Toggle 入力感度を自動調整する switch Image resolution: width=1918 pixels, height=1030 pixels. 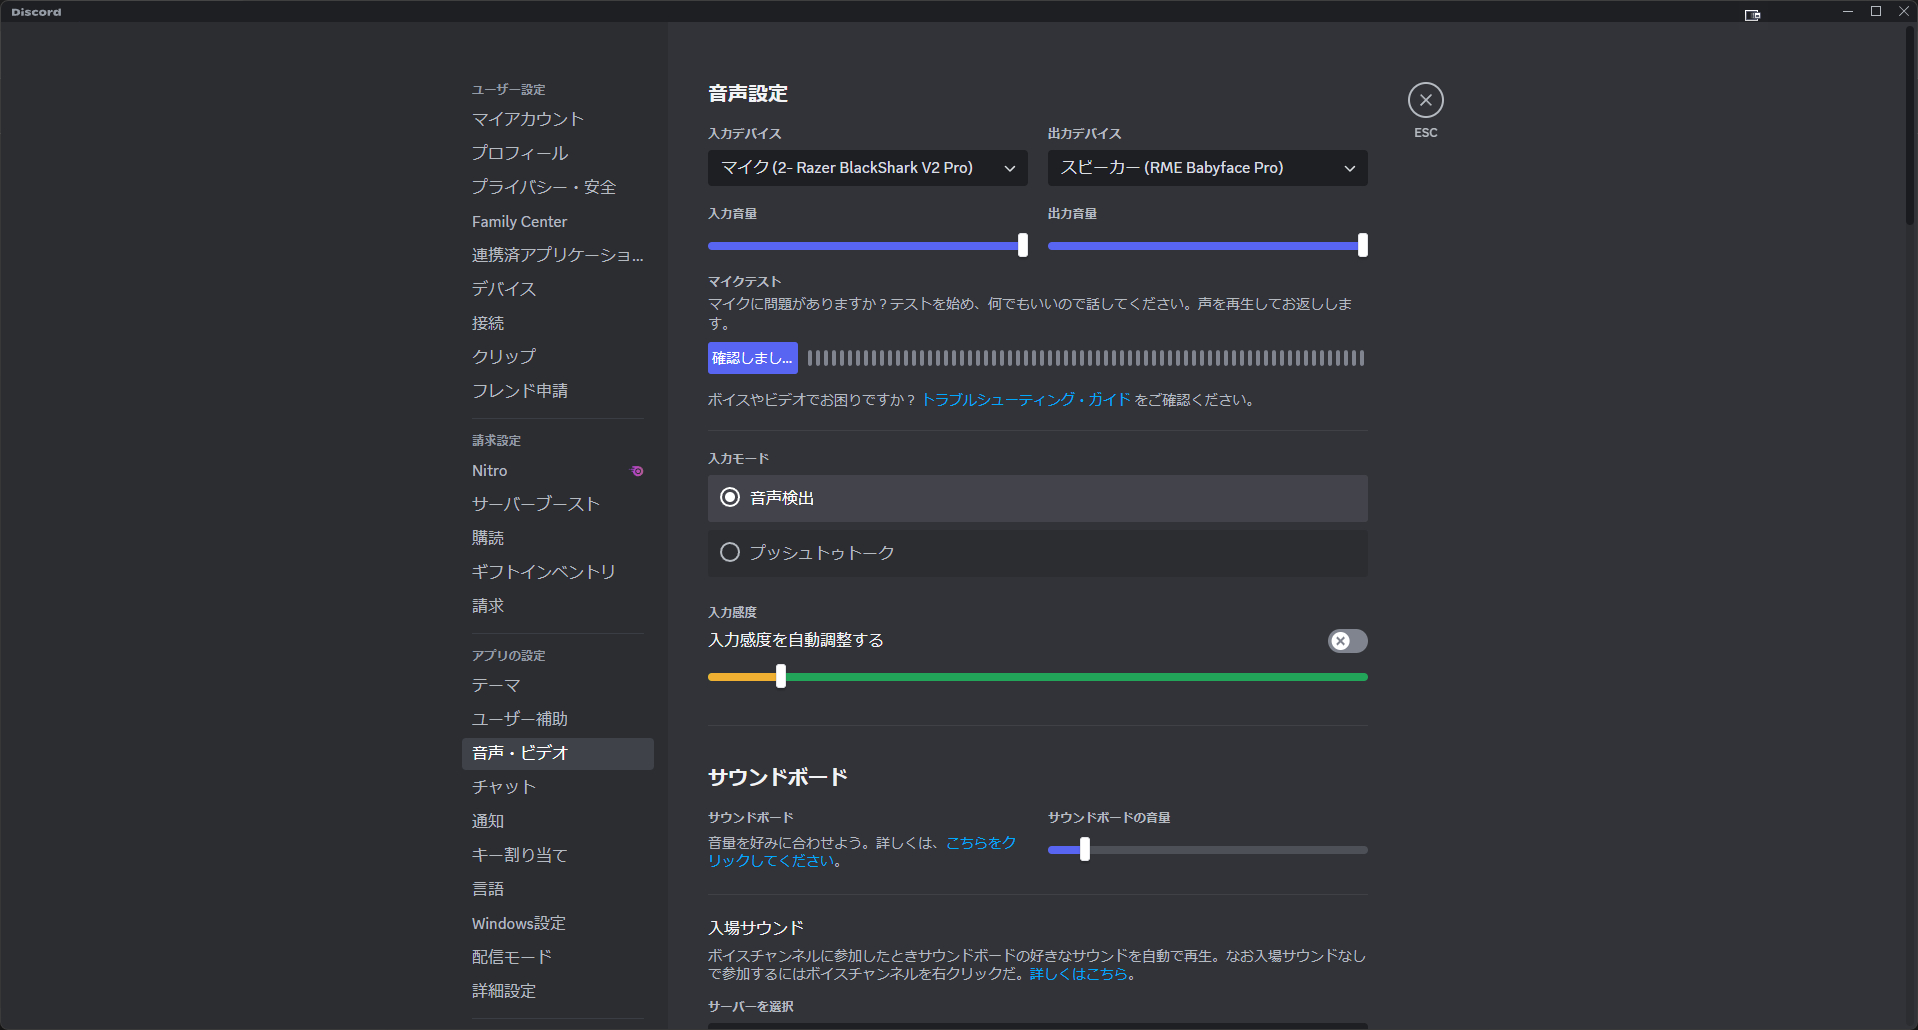1347,641
